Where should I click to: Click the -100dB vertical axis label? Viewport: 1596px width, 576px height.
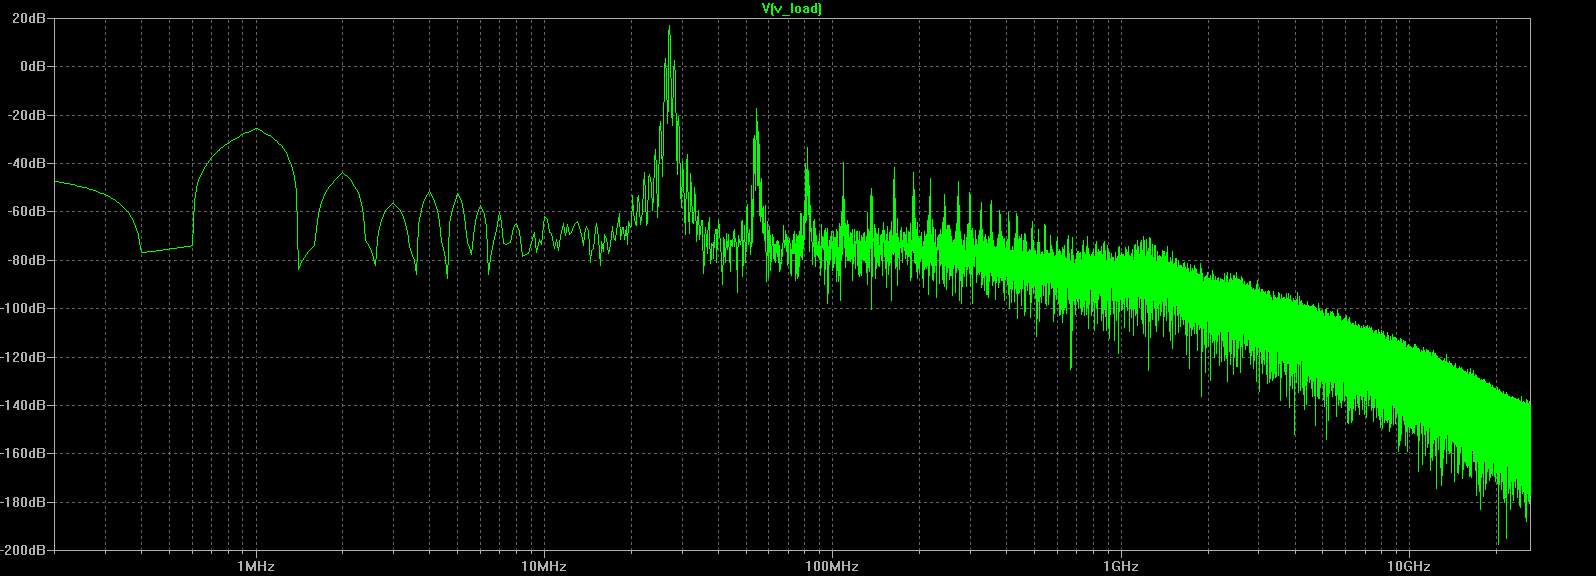[x=26, y=308]
